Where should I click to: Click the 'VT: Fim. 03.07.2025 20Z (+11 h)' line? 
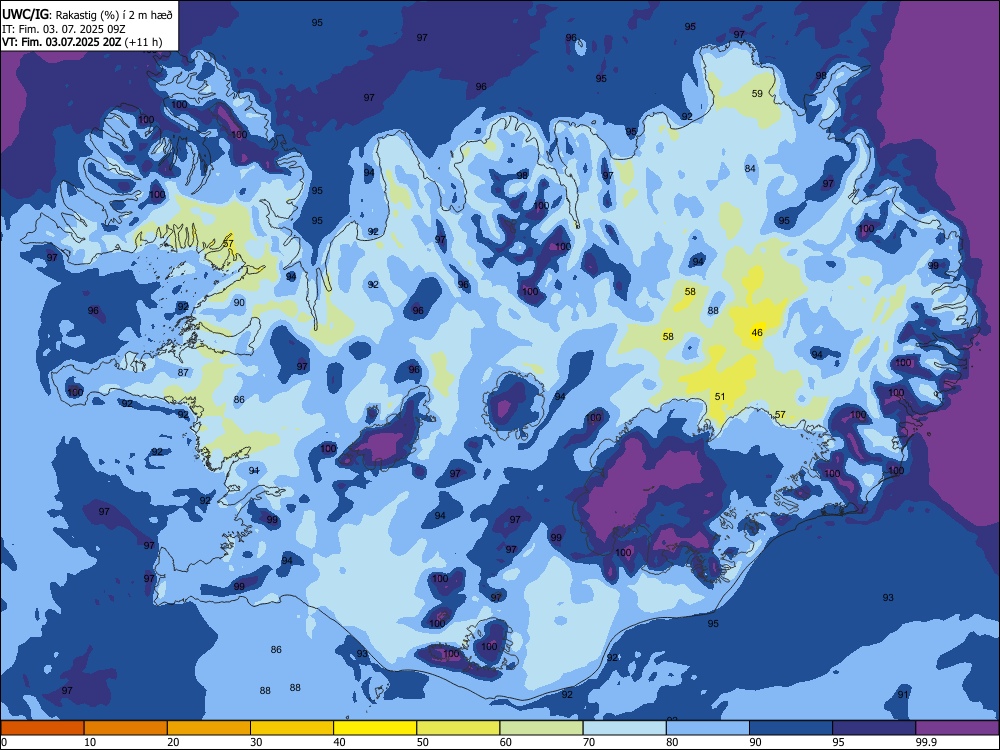point(82,42)
